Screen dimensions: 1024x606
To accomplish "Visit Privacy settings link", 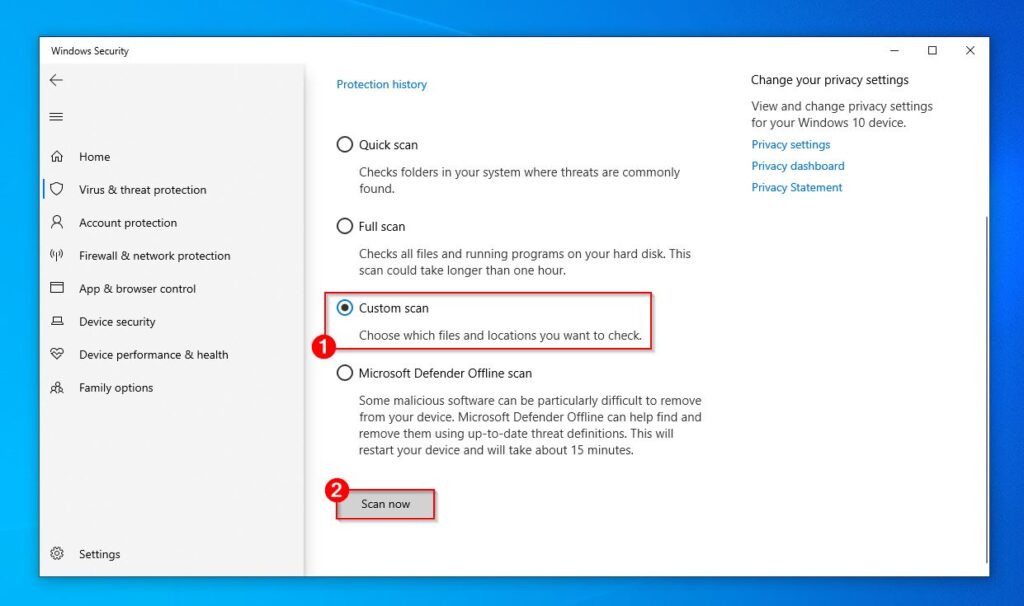I will click(x=790, y=144).
